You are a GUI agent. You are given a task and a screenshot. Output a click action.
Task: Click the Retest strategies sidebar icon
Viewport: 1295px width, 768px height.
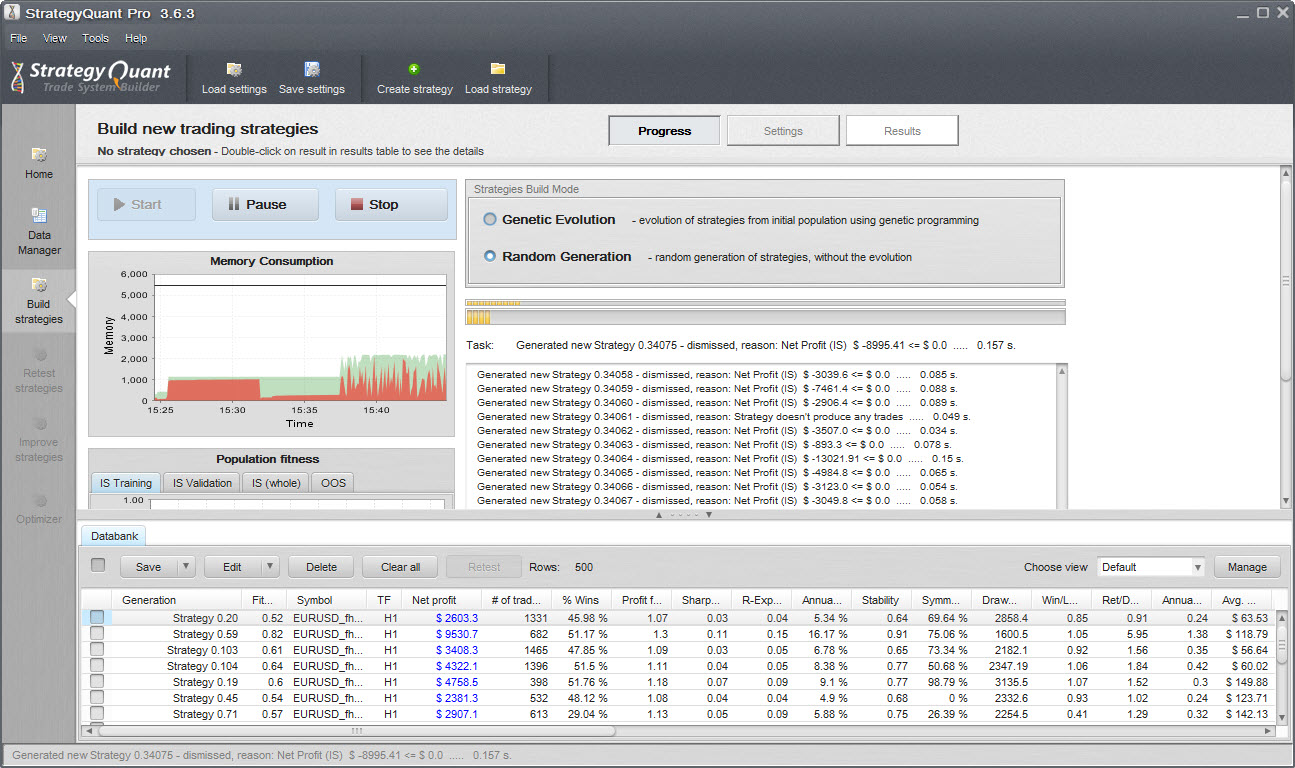click(x=40, y=354)
